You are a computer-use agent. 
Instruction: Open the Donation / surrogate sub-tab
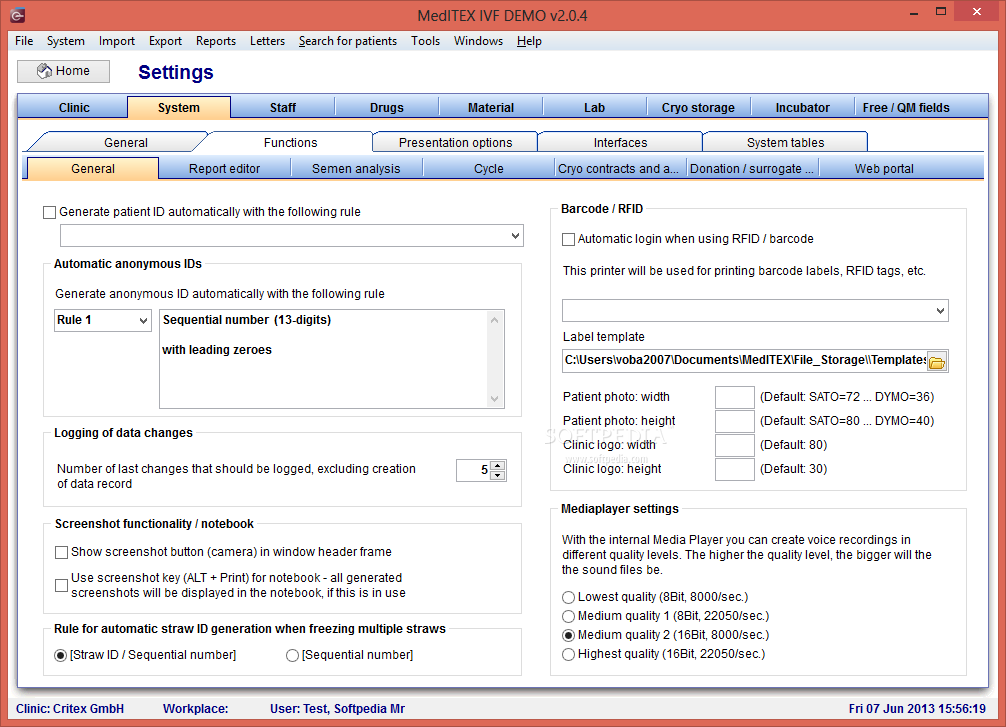(x=752, y=169)
